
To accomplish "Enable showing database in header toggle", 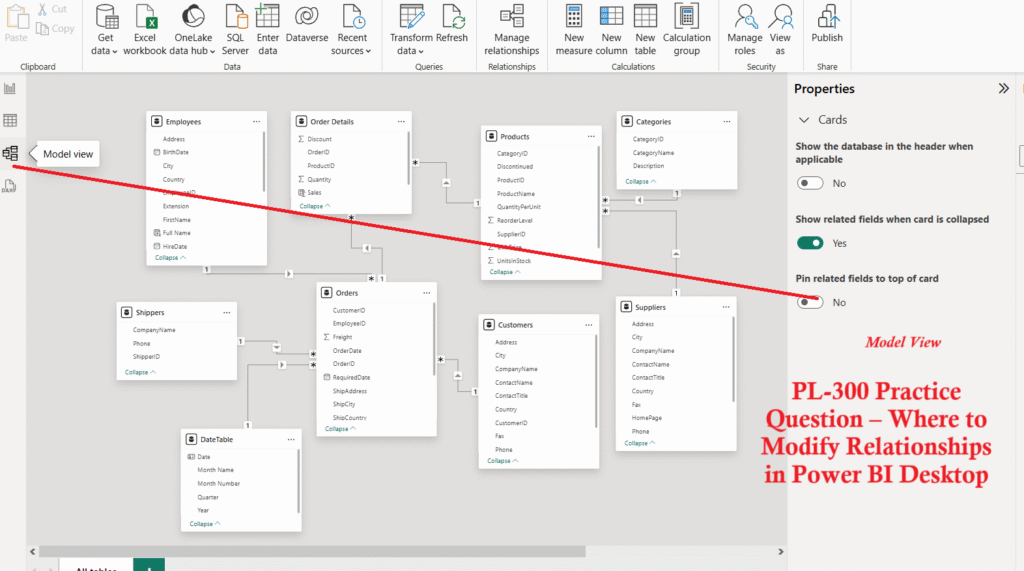I will click(810, 183).
